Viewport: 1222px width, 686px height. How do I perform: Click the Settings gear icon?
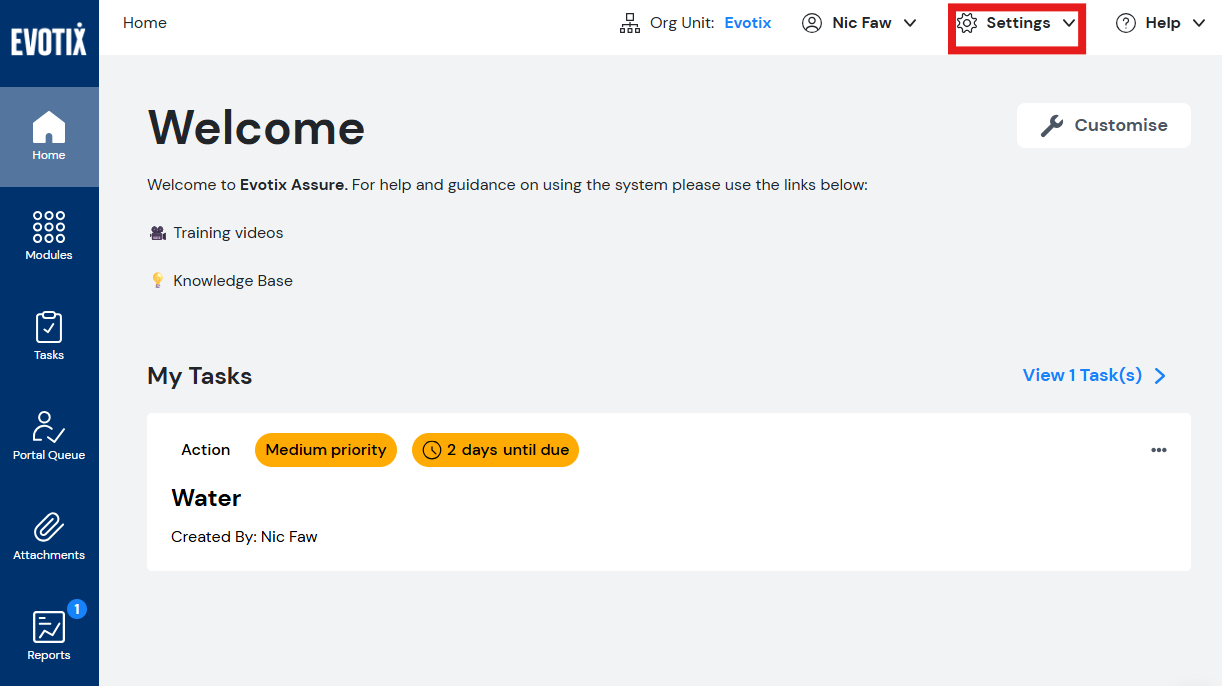pos(967,23)
